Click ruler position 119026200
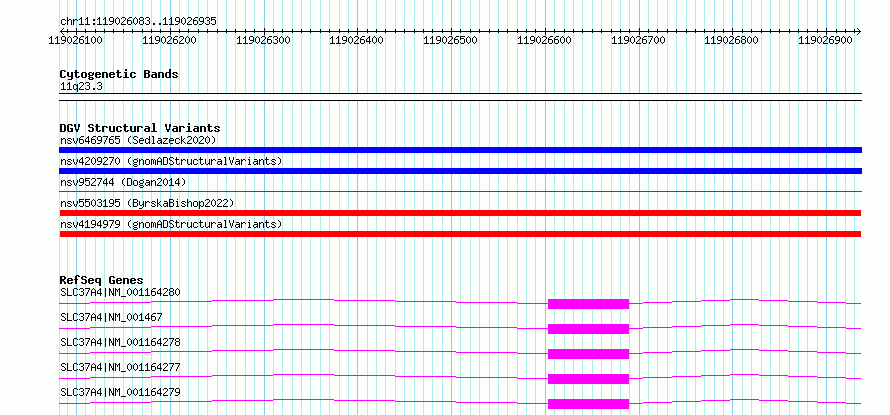 coord(169,41)
